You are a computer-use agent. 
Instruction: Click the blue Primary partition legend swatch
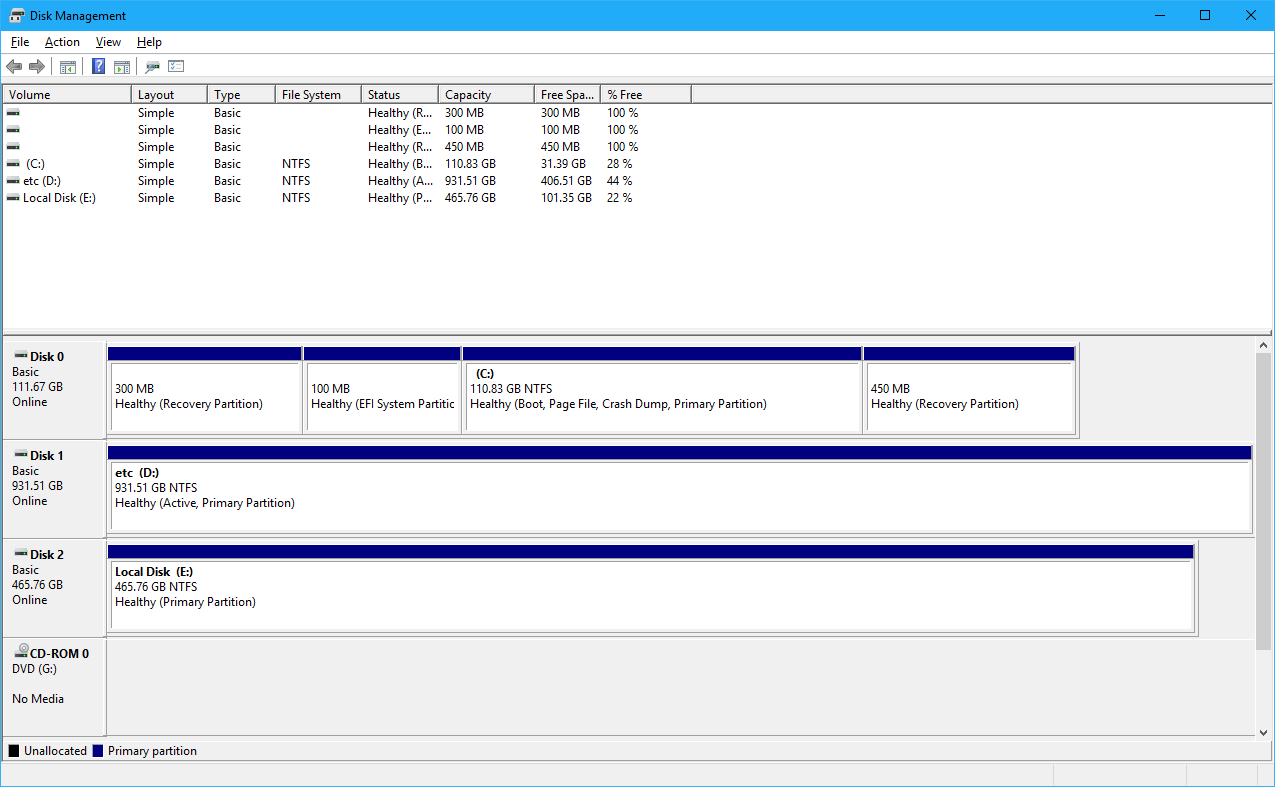pyautogui.click(x=98, y=751)
